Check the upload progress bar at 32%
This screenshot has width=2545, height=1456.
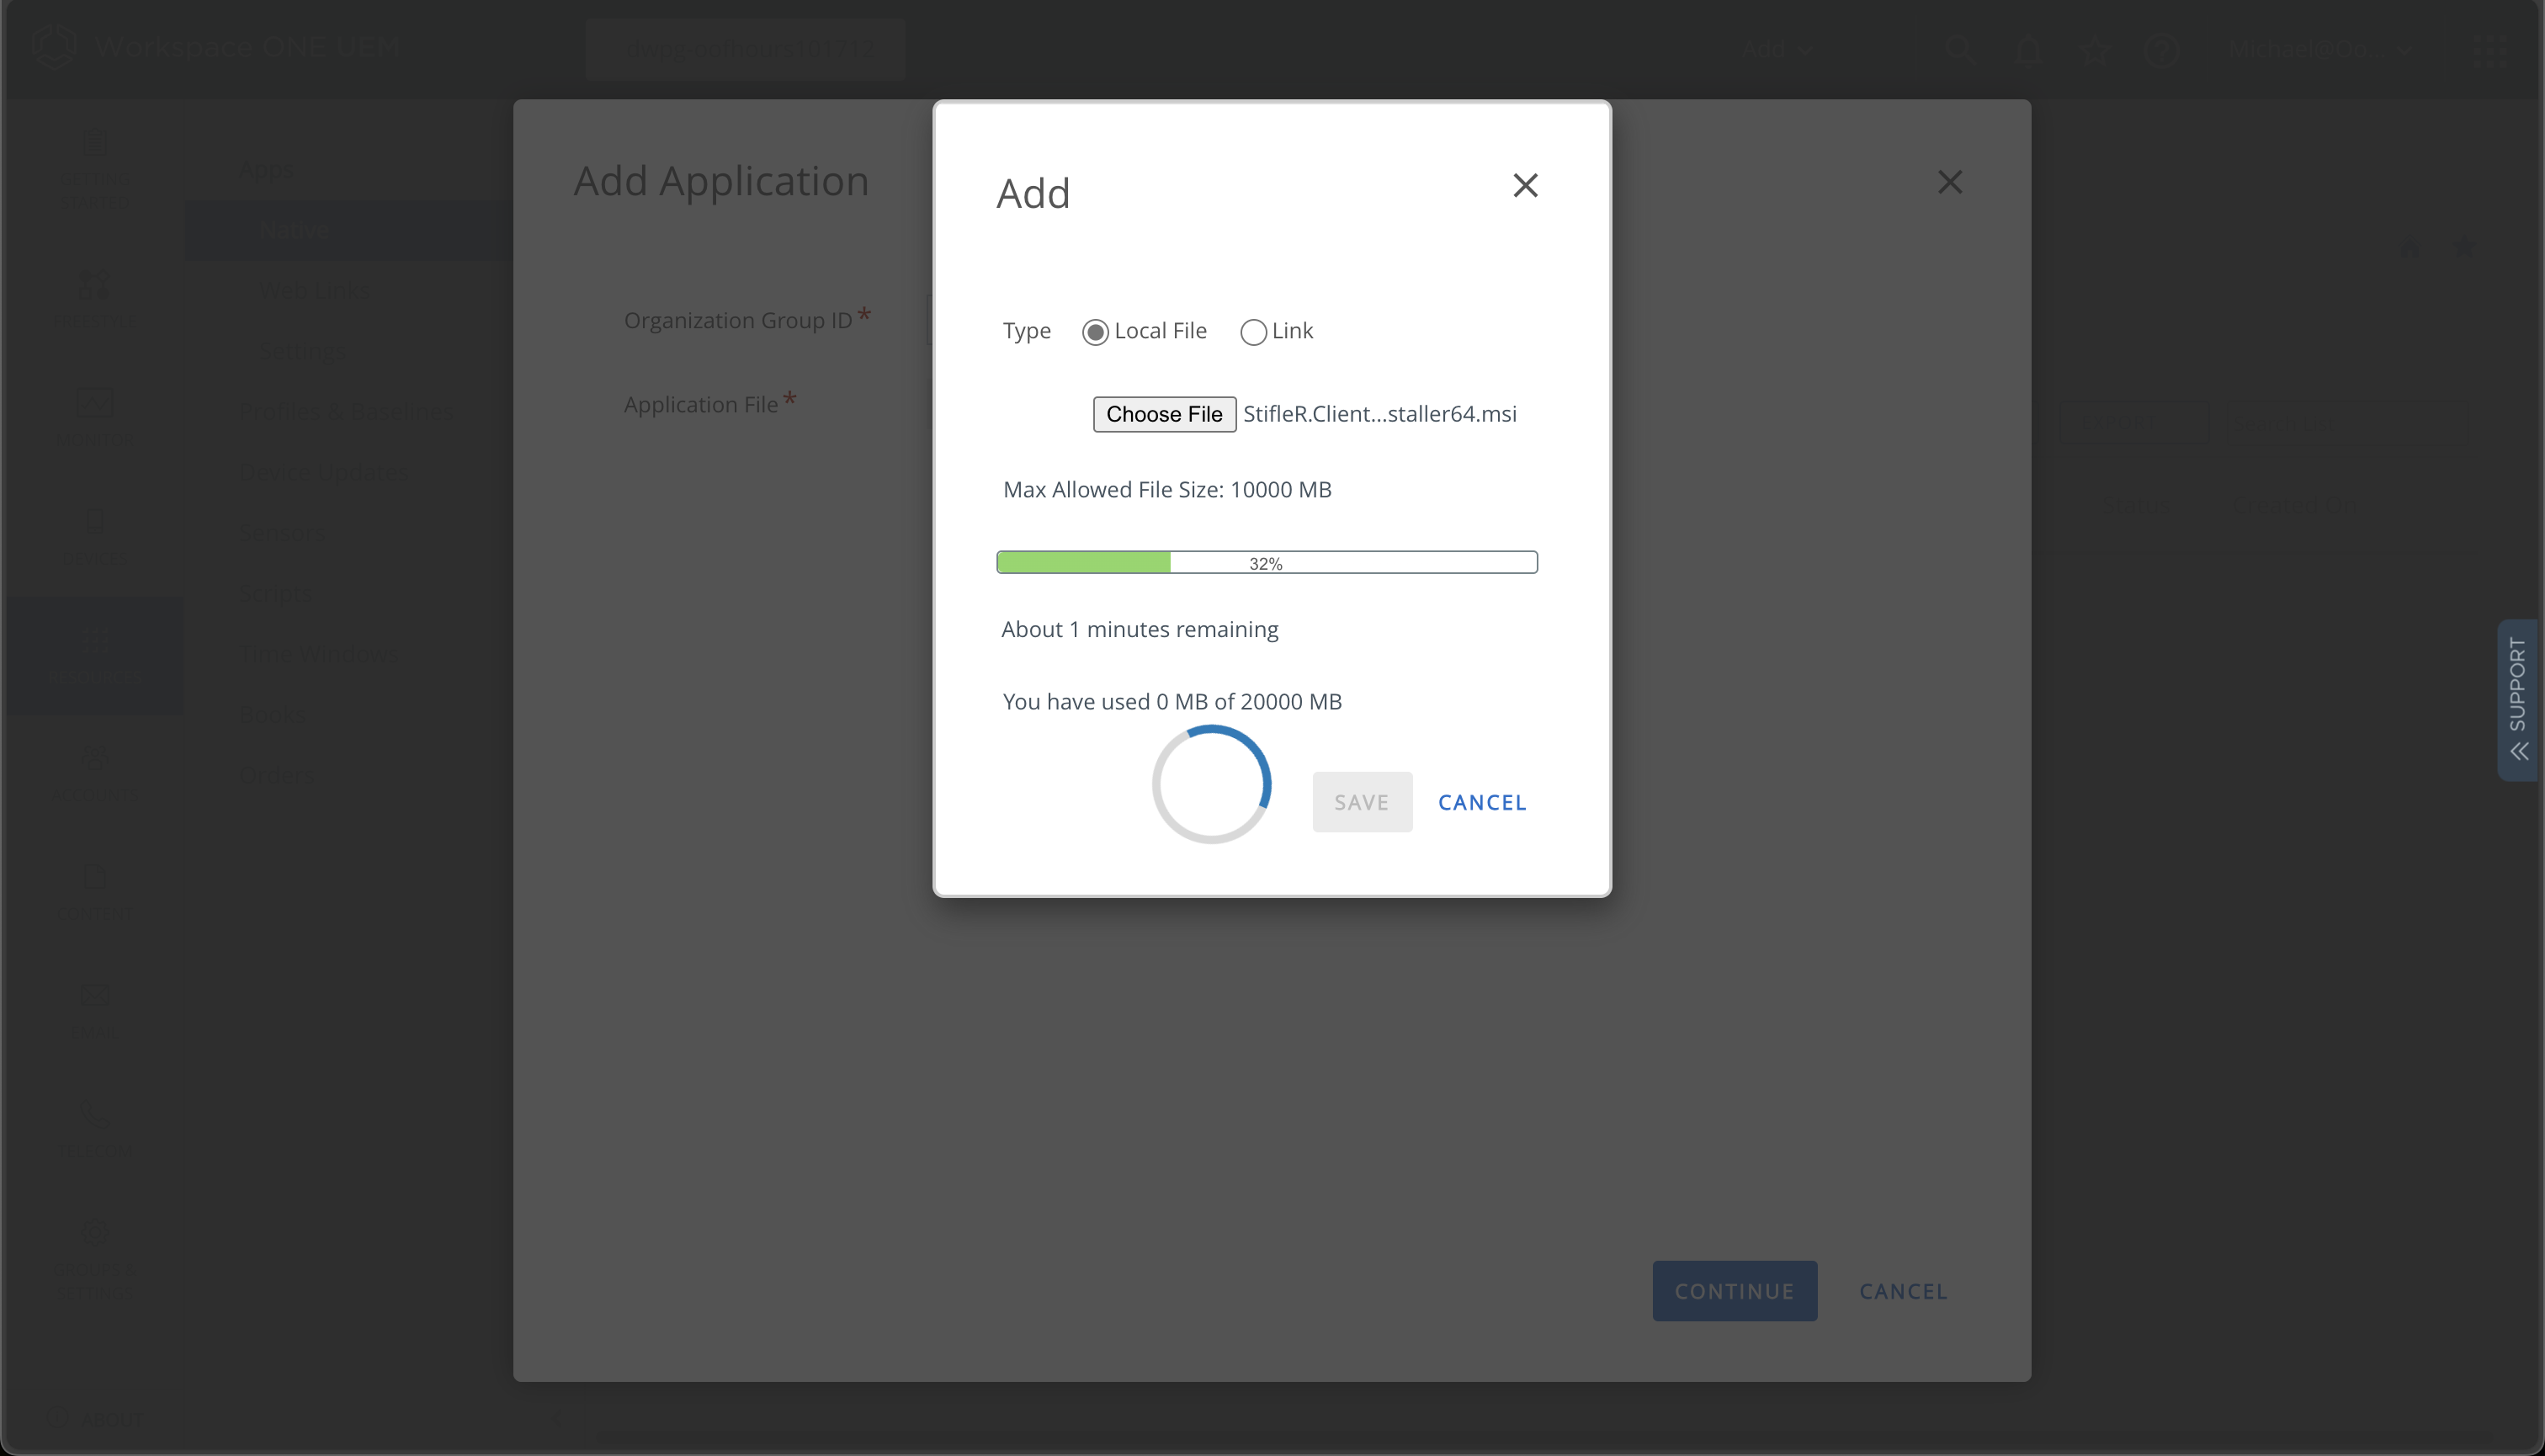(1266, 561)
